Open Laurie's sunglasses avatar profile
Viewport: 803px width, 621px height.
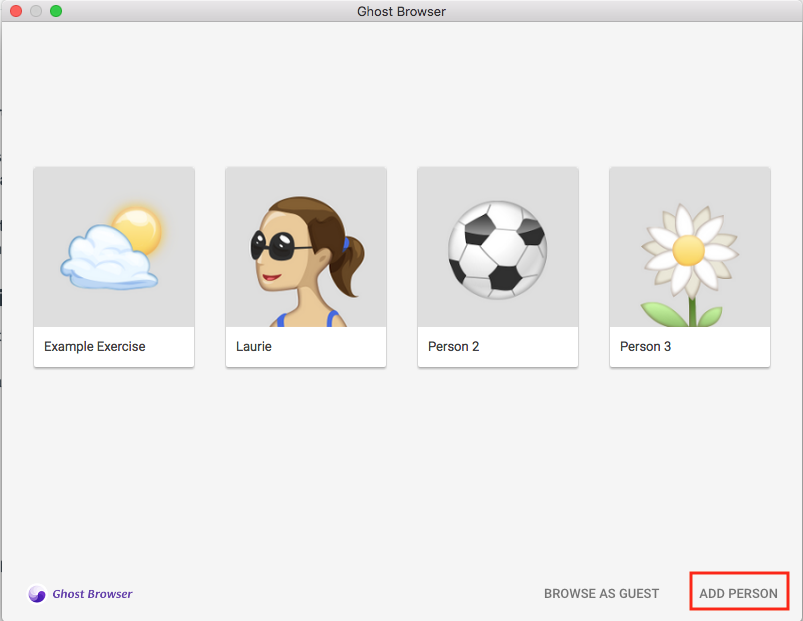coord(306,247)
